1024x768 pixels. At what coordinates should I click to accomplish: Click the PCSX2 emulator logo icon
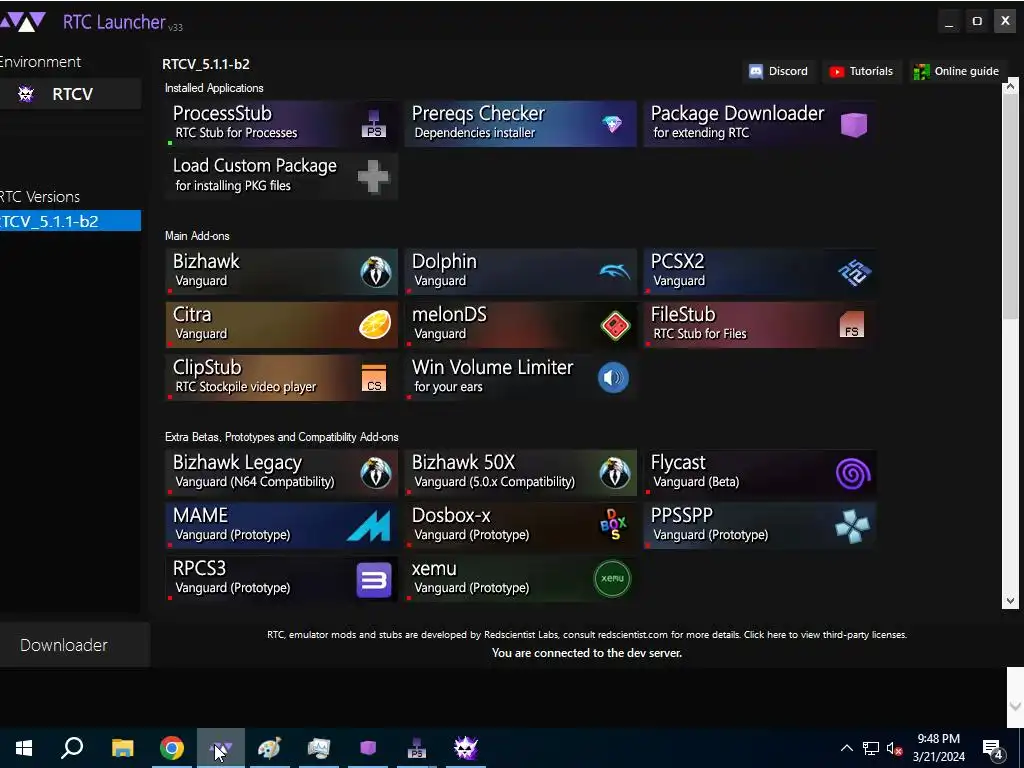(854, 272)
